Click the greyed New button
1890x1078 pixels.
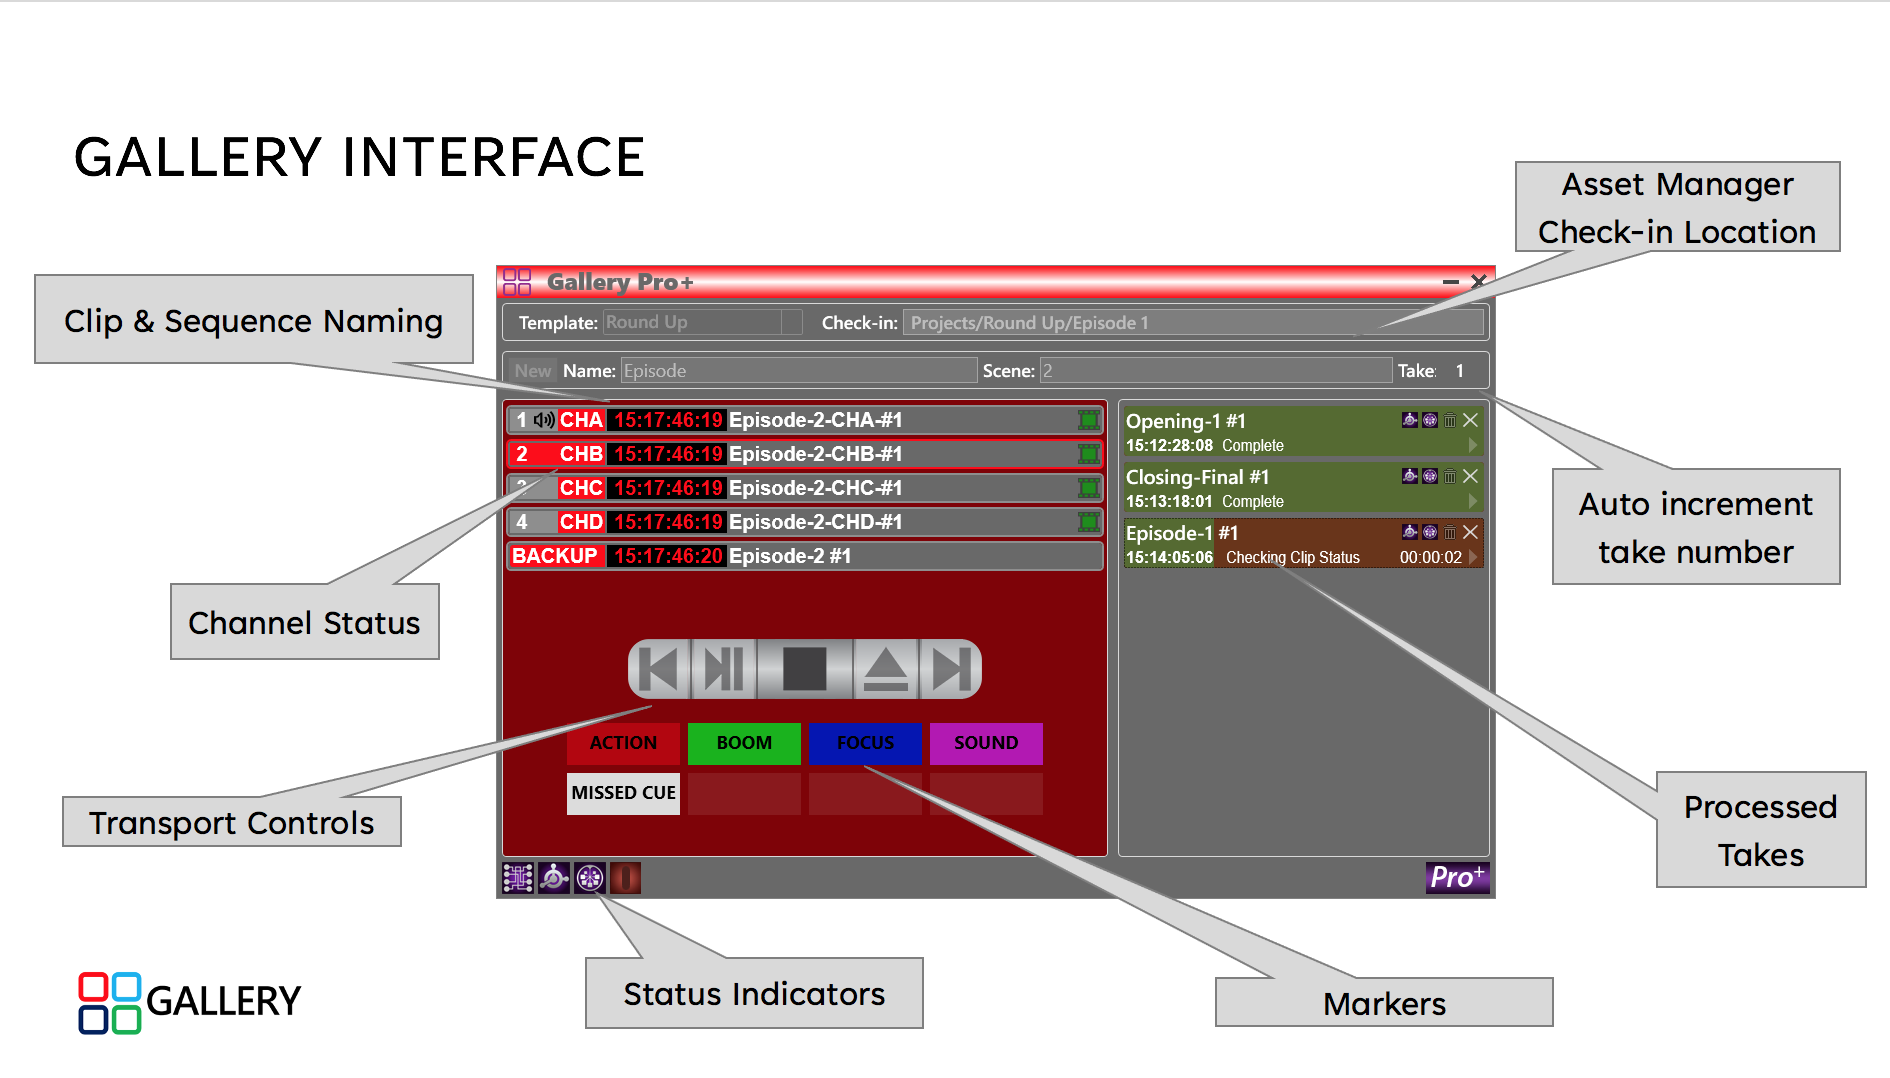533,371
